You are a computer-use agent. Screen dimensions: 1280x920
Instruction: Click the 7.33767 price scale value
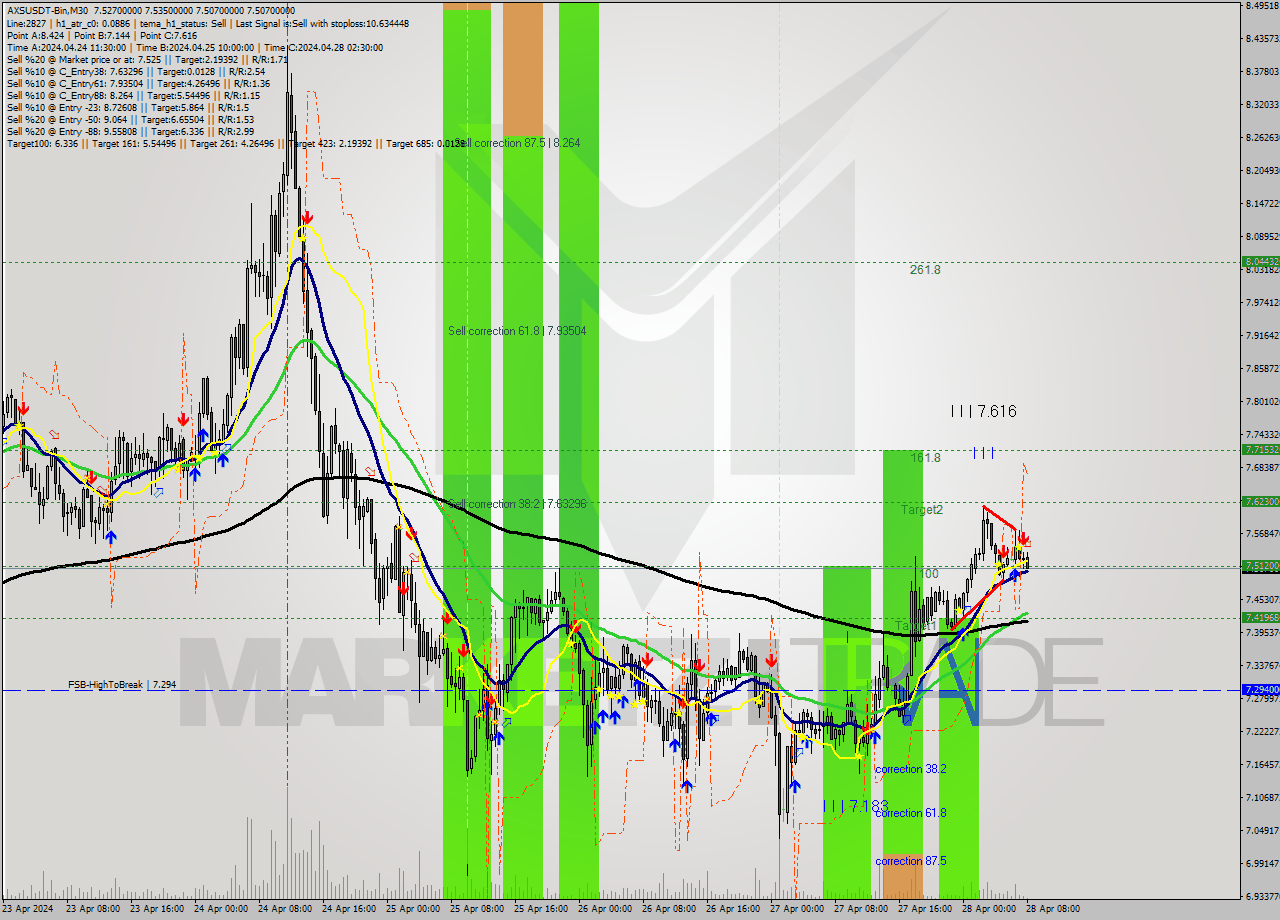click(x=1262, y=665)
